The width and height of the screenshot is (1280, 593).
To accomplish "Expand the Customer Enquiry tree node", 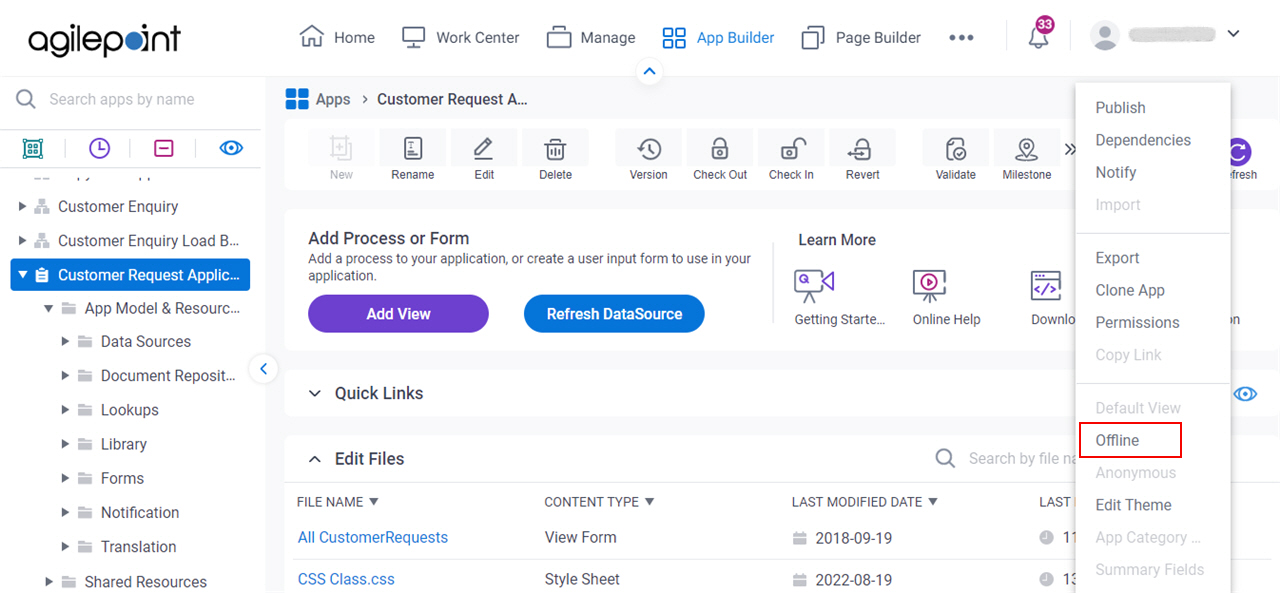I will pos(23,207).
